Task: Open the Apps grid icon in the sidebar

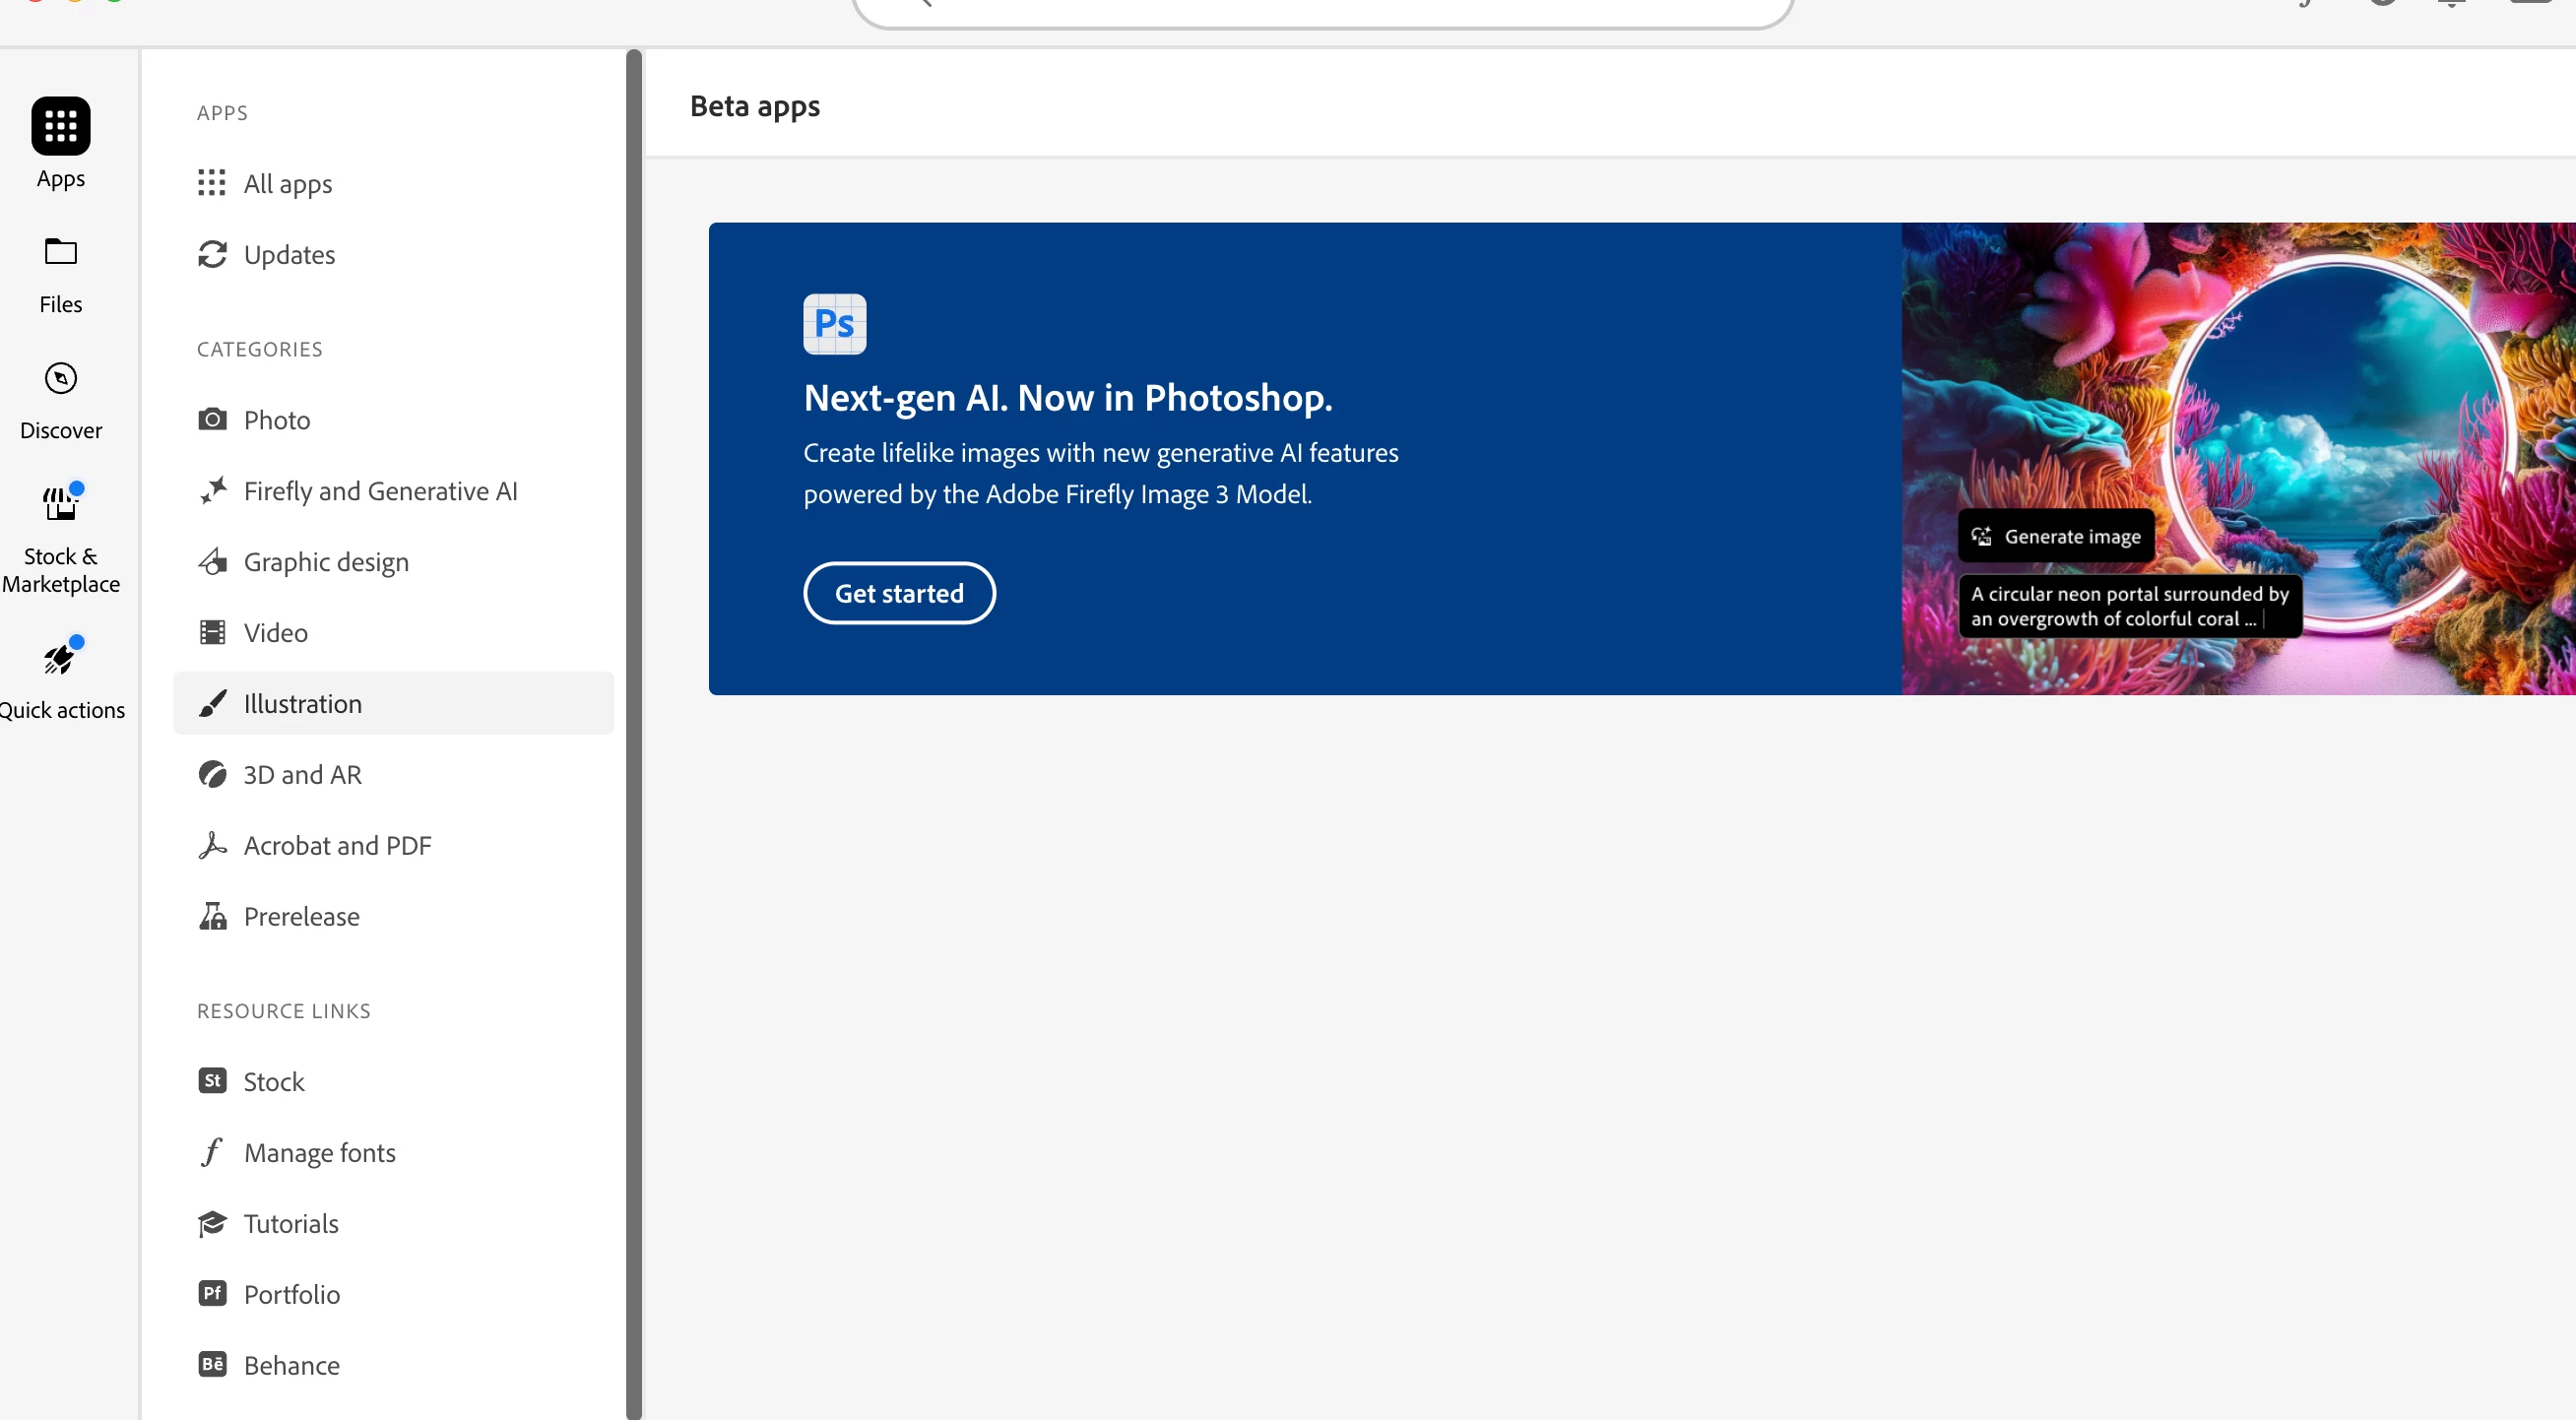Action: pos(60,126)
